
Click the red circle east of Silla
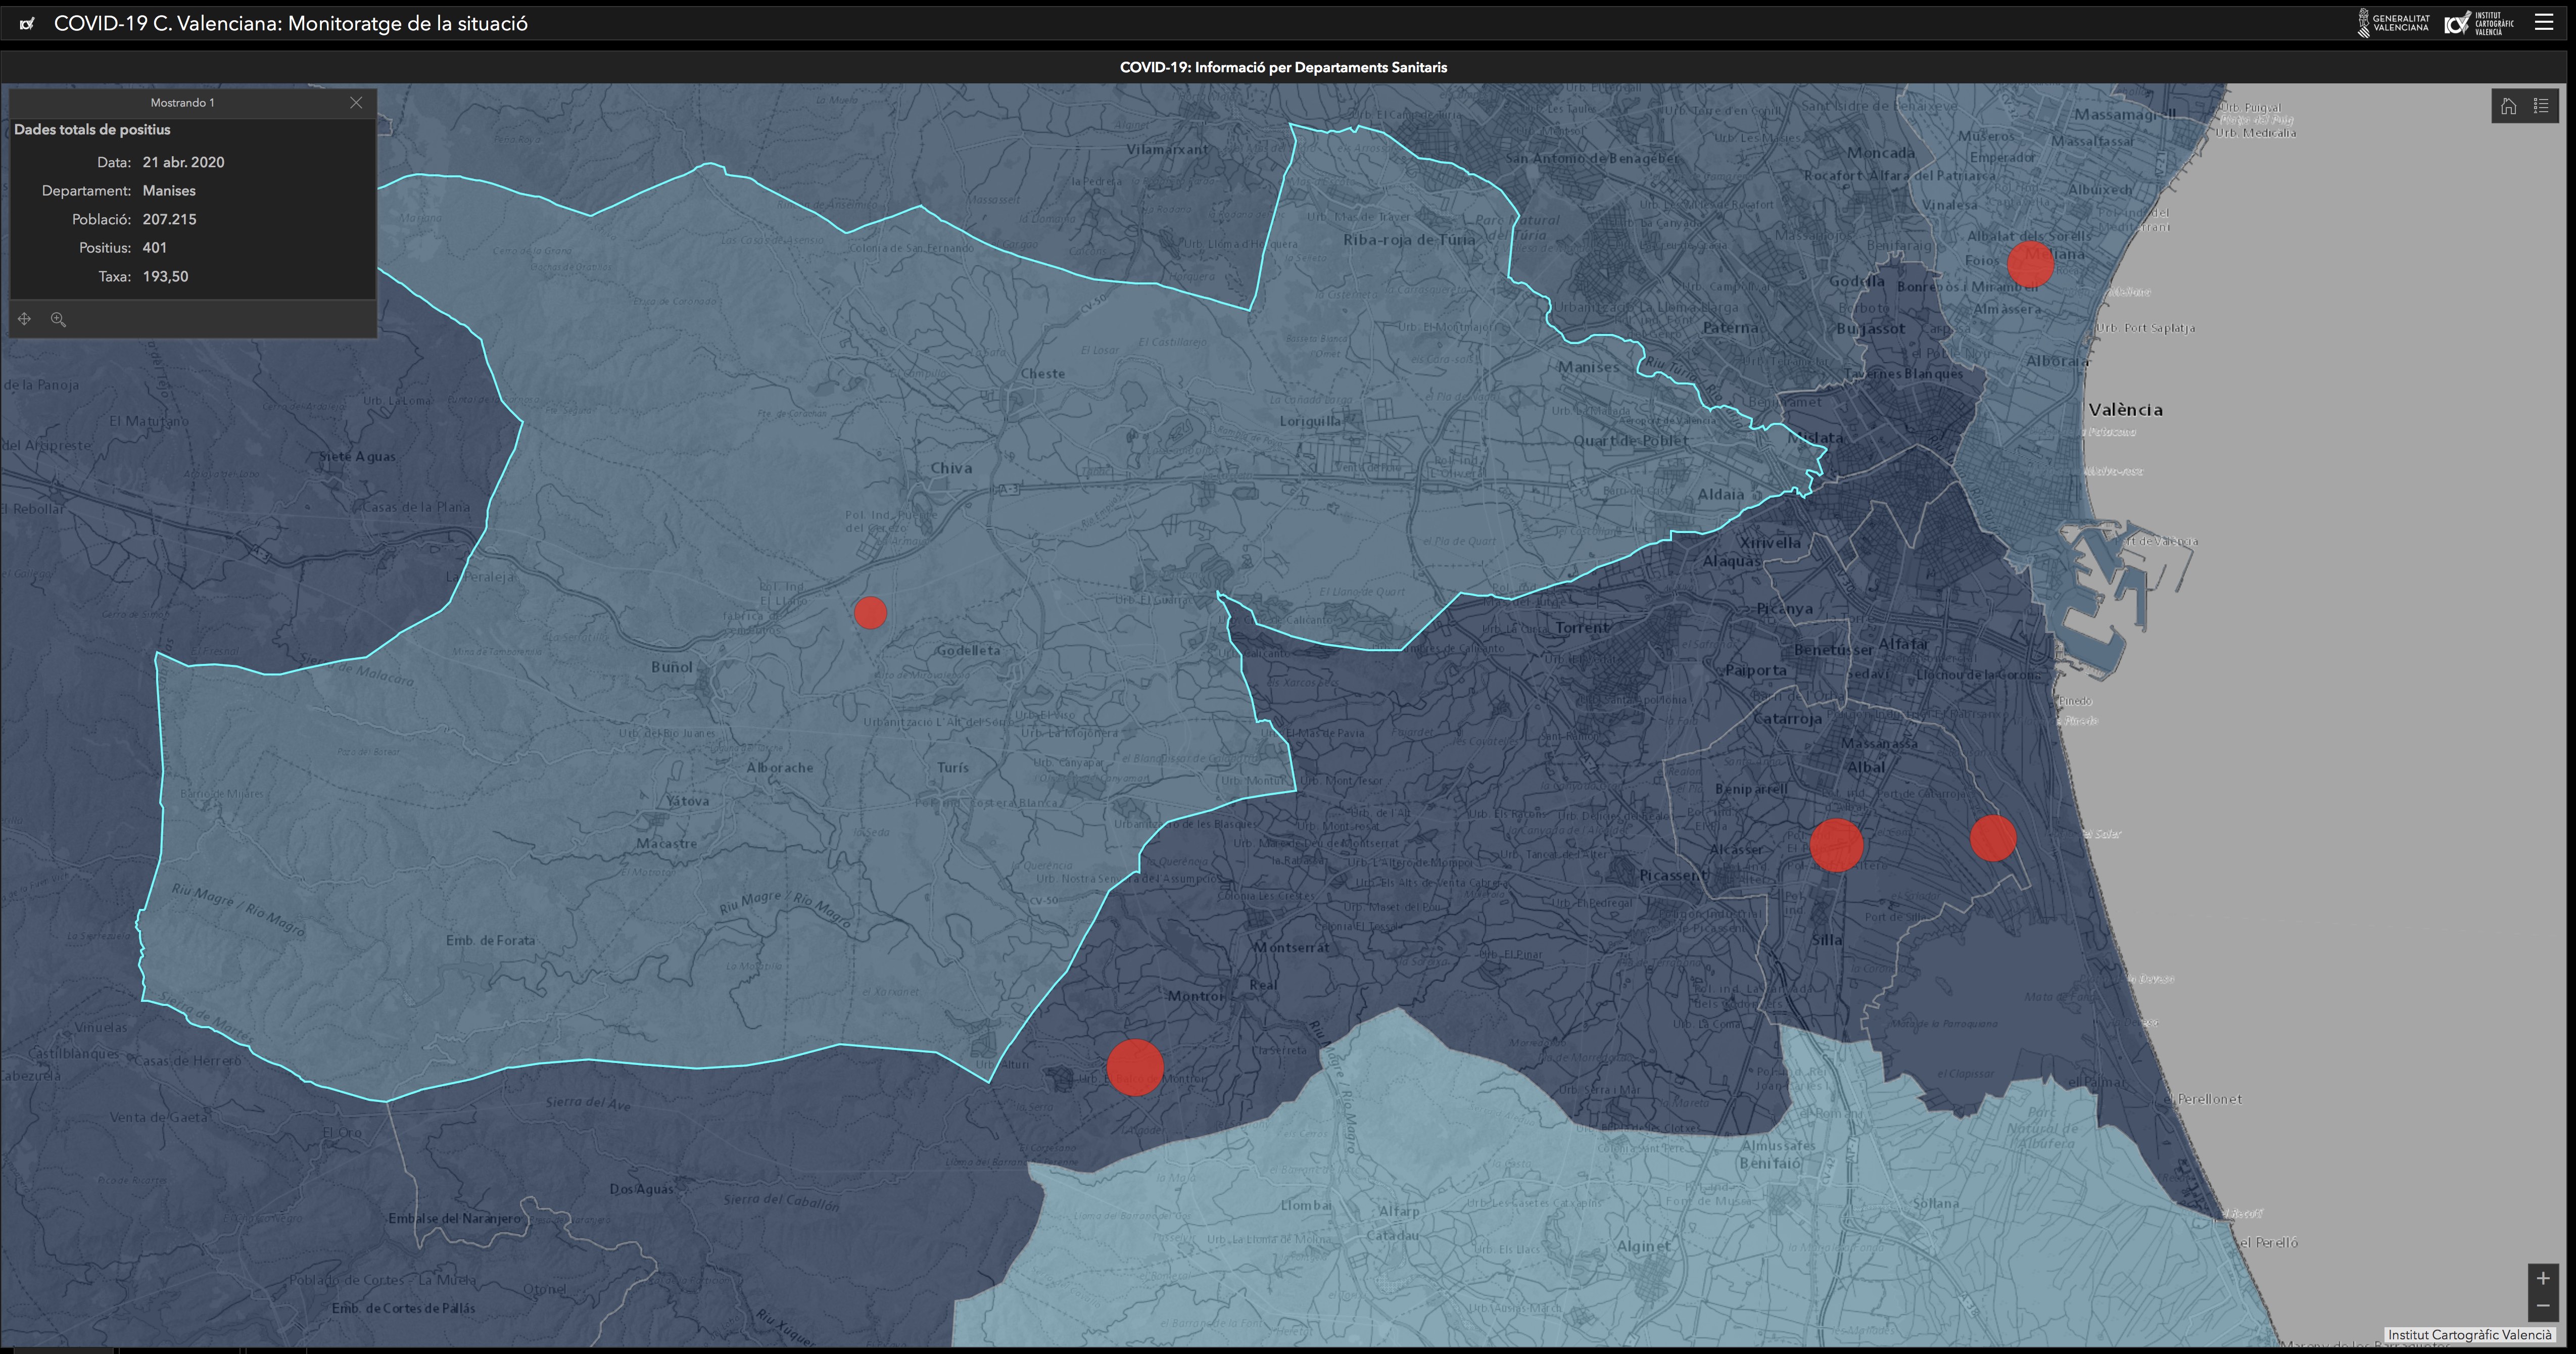tap(1992, 838)
